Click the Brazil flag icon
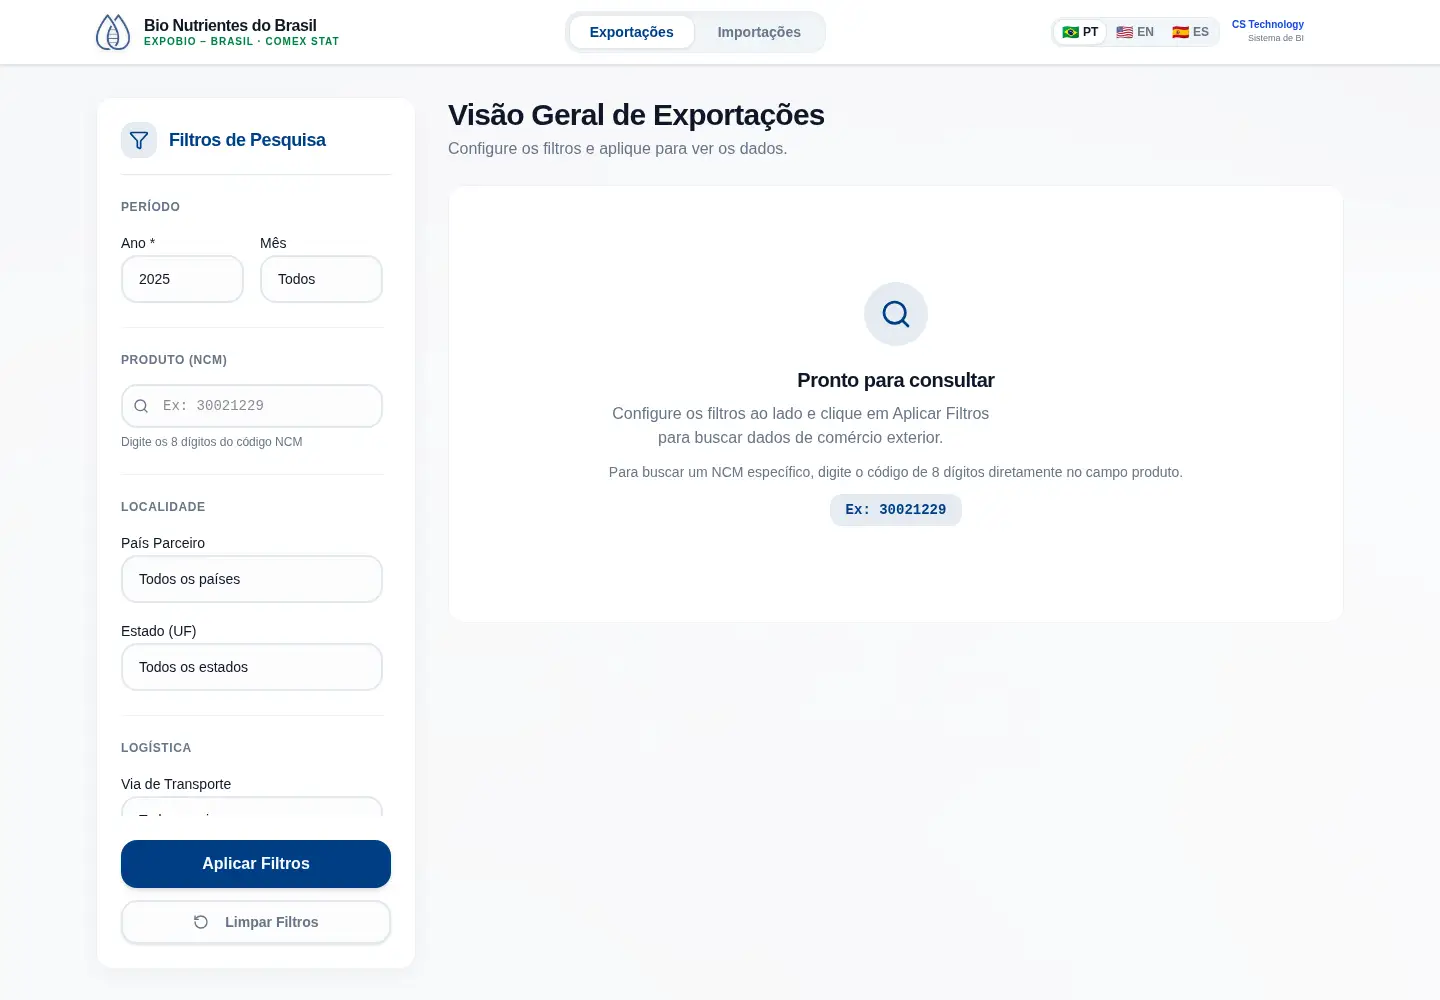 (1070, 32)
